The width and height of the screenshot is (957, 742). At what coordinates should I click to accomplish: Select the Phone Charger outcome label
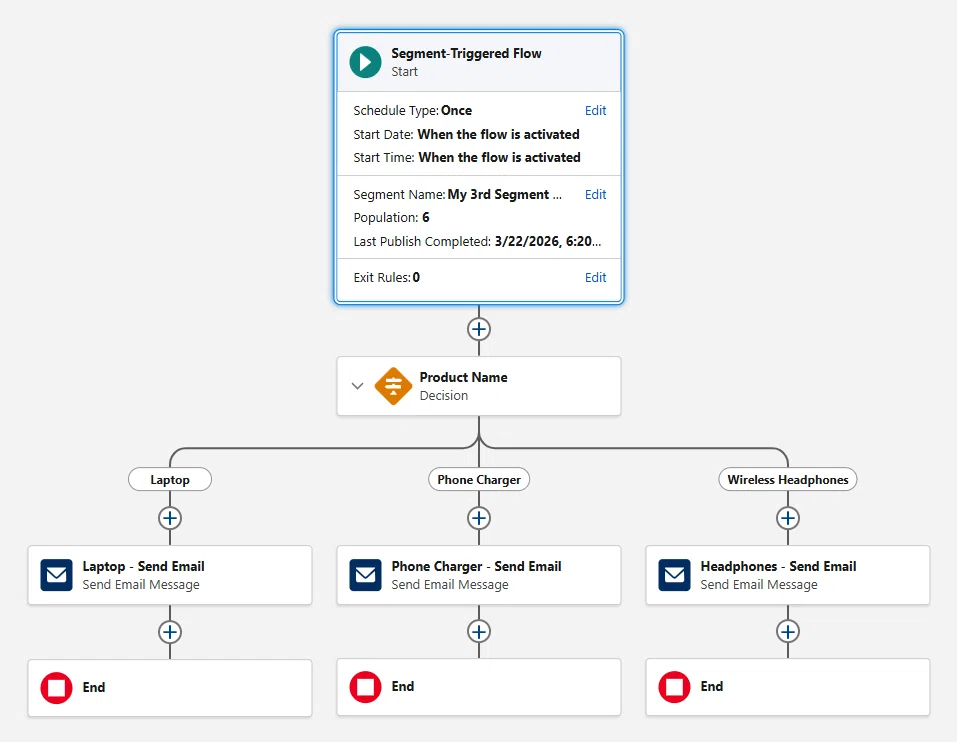(x=479, y=480)
